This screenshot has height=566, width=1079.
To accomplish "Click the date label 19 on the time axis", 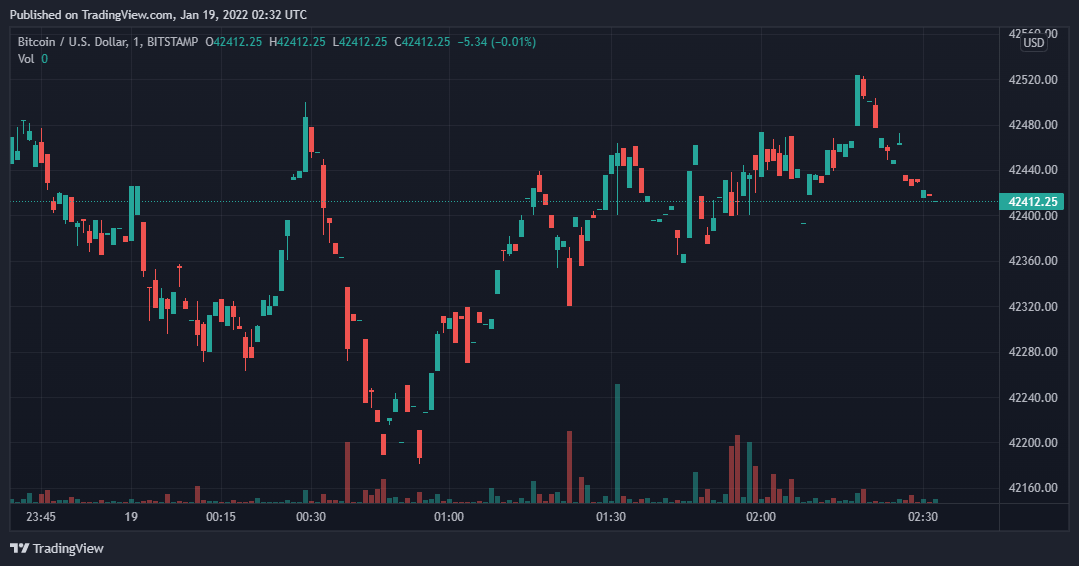I will 131,517.
